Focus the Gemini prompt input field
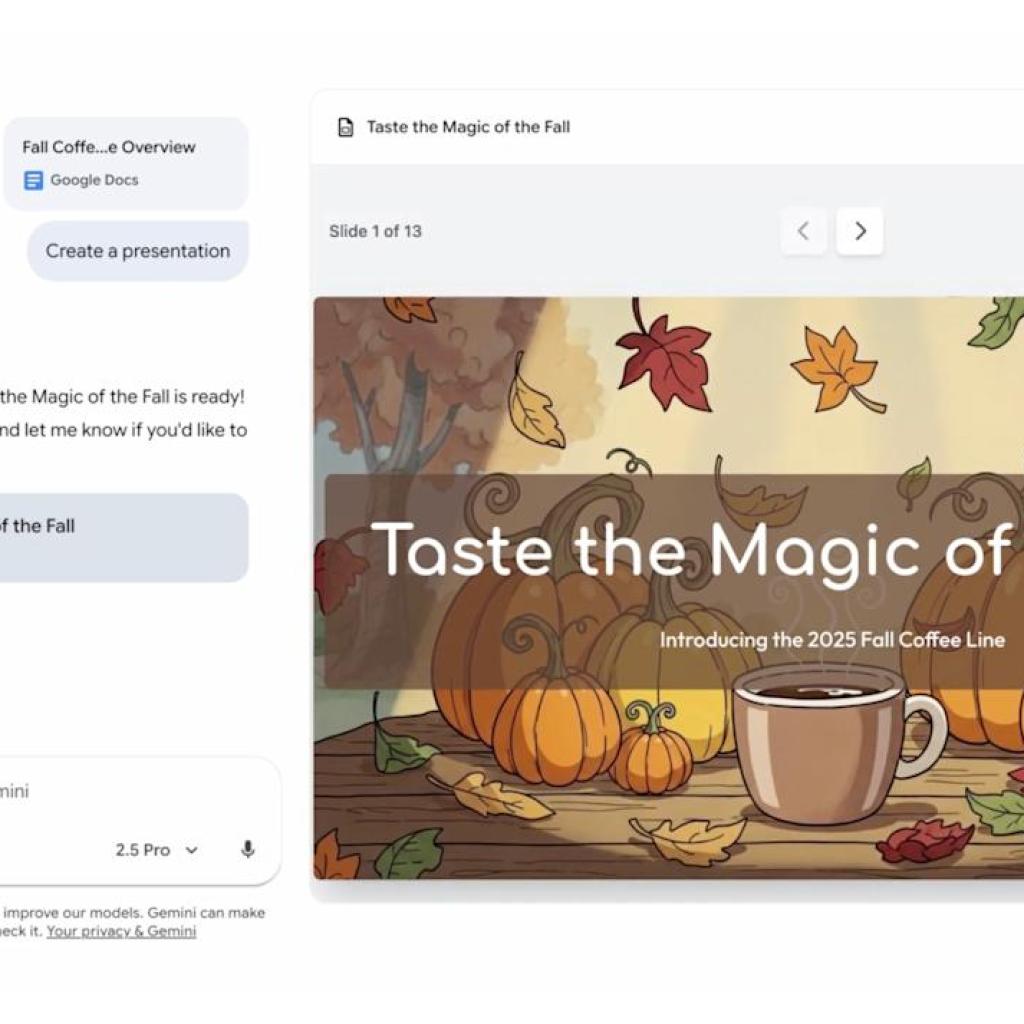 pyautogui.click(x=100, y=790)
